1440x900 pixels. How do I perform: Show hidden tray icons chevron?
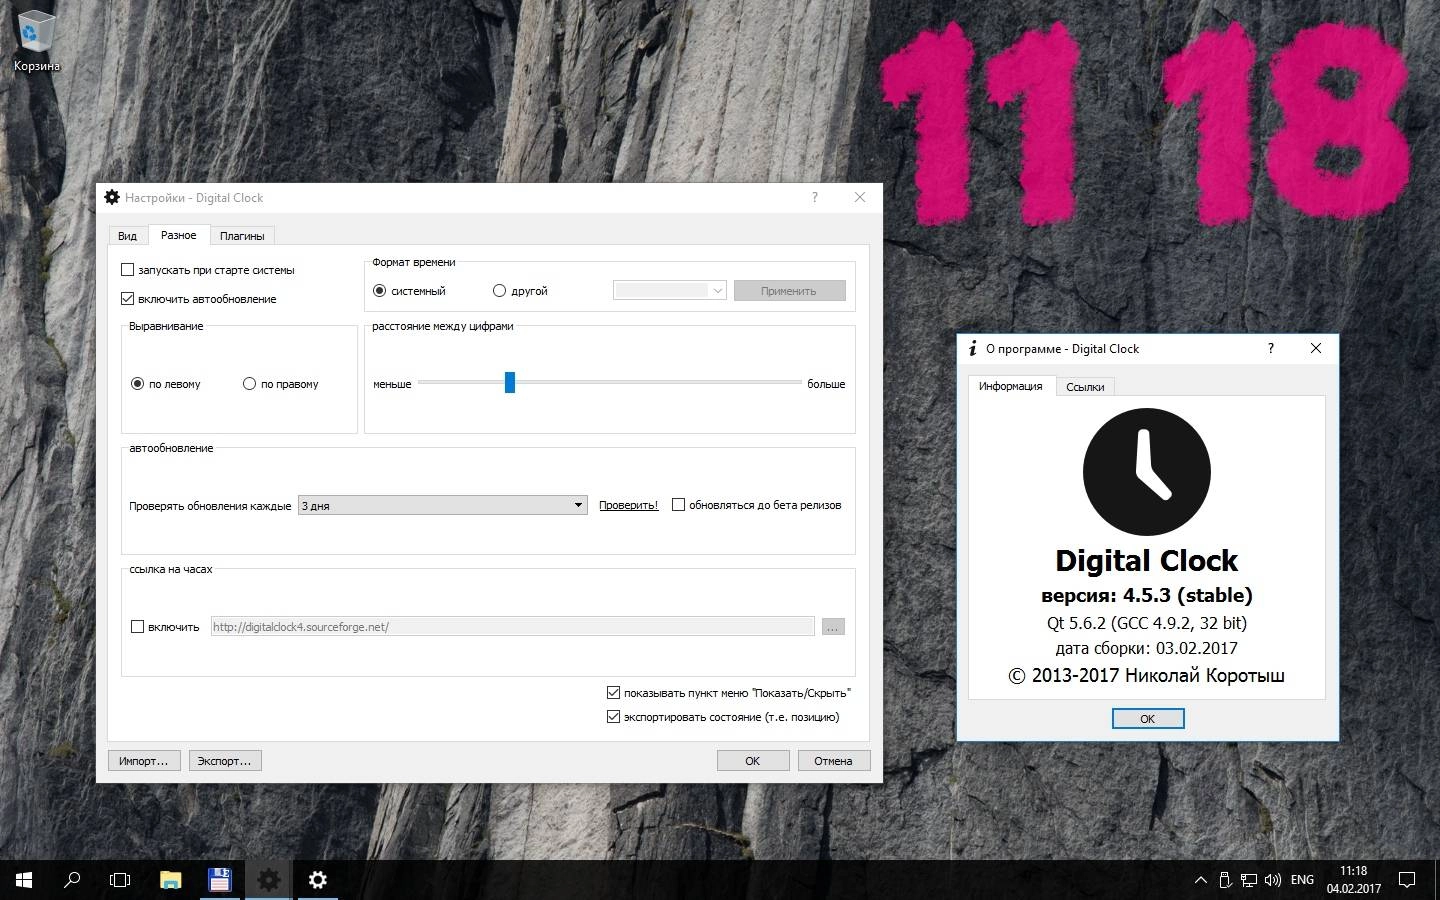(x=1200, y=880)
